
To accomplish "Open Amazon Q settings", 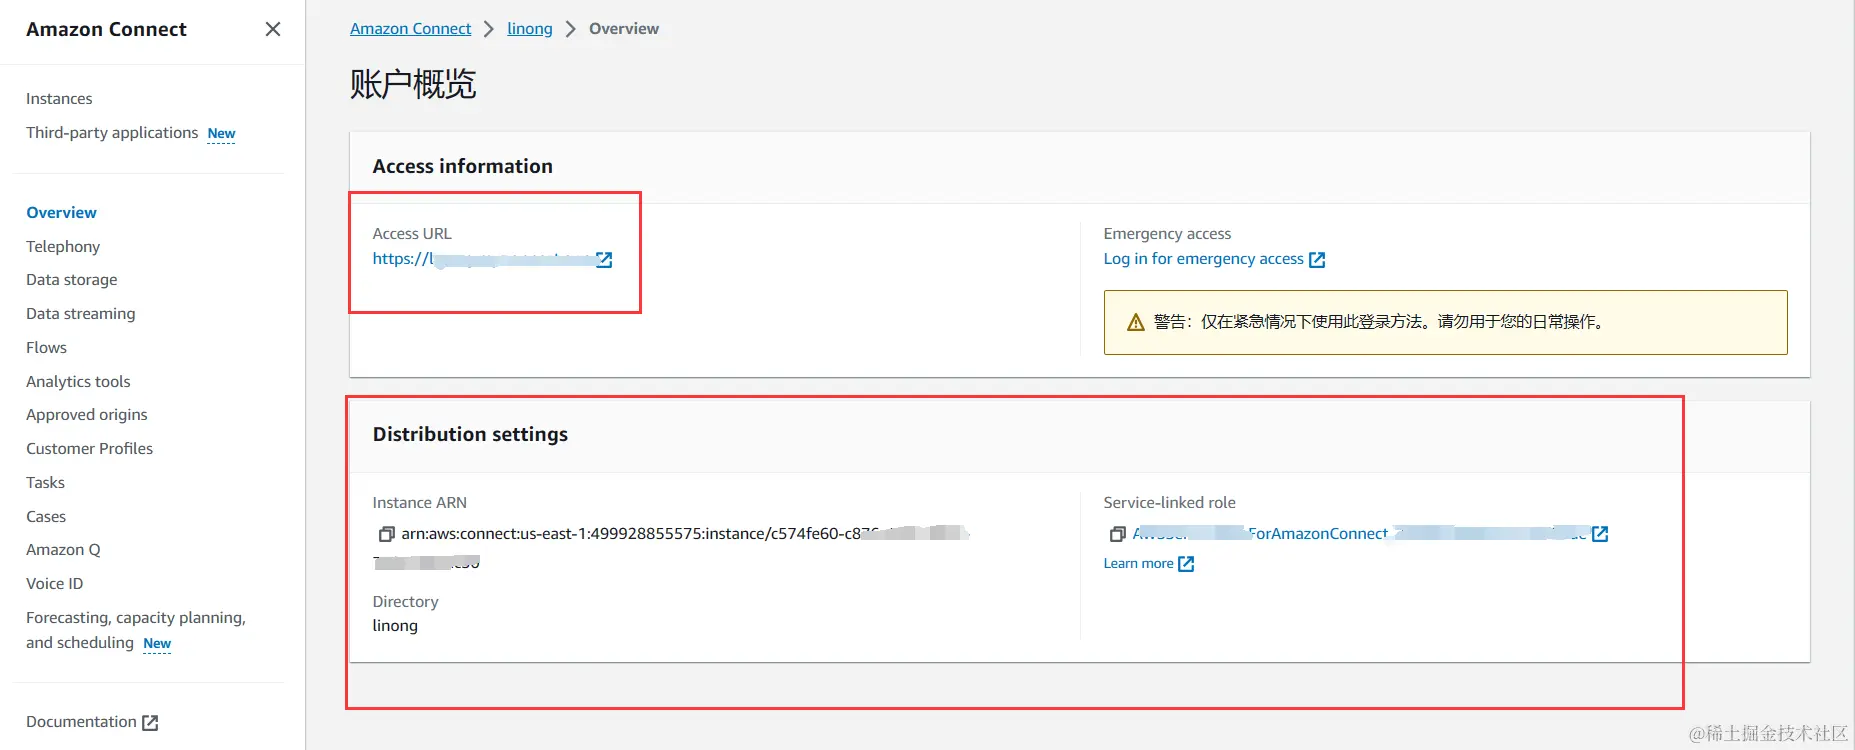I will click(63, 549).
